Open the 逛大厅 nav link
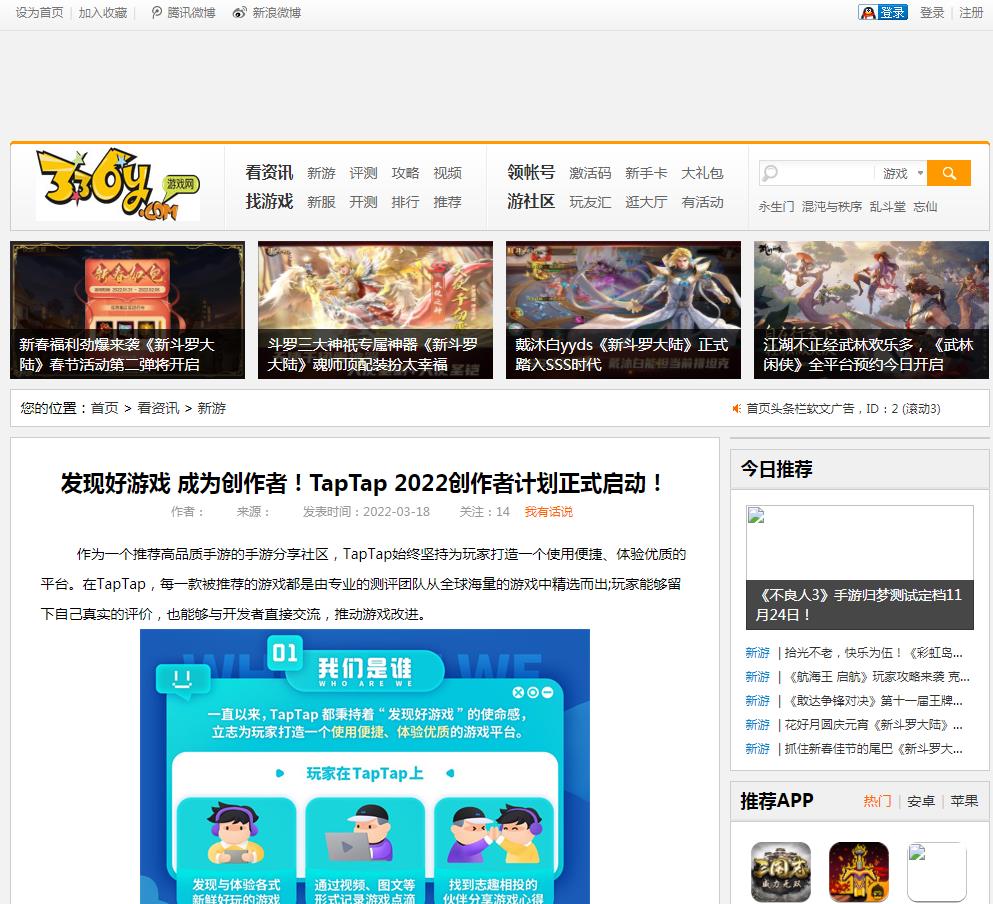This screenshot has height=904, width=993. click(x=646, y=202)
